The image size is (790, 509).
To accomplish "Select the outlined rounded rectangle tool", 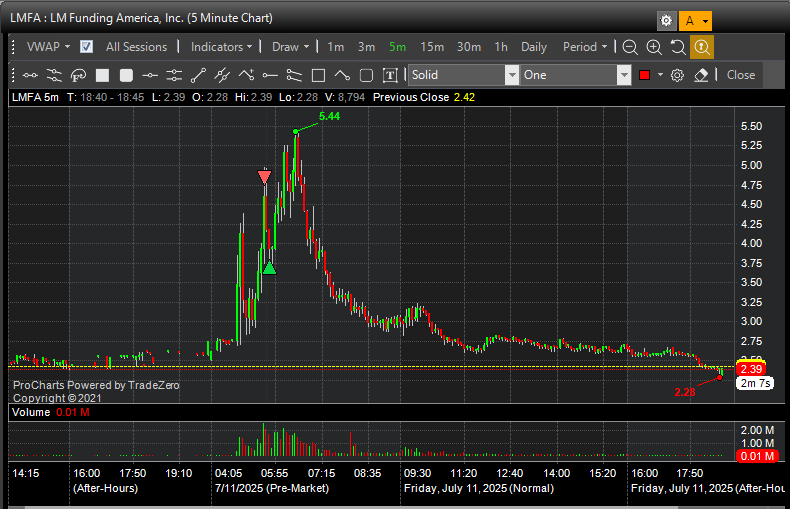I will point(366,75).
